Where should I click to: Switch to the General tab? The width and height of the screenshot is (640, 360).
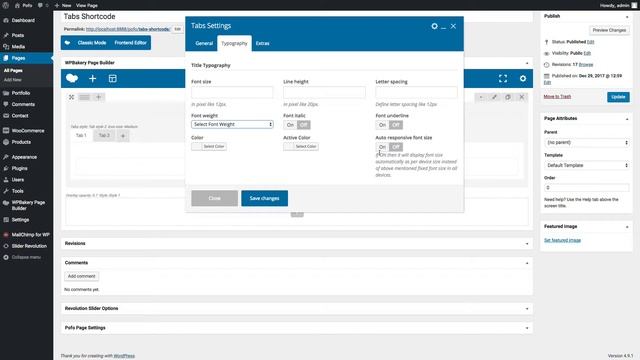[x=204, y=43]
